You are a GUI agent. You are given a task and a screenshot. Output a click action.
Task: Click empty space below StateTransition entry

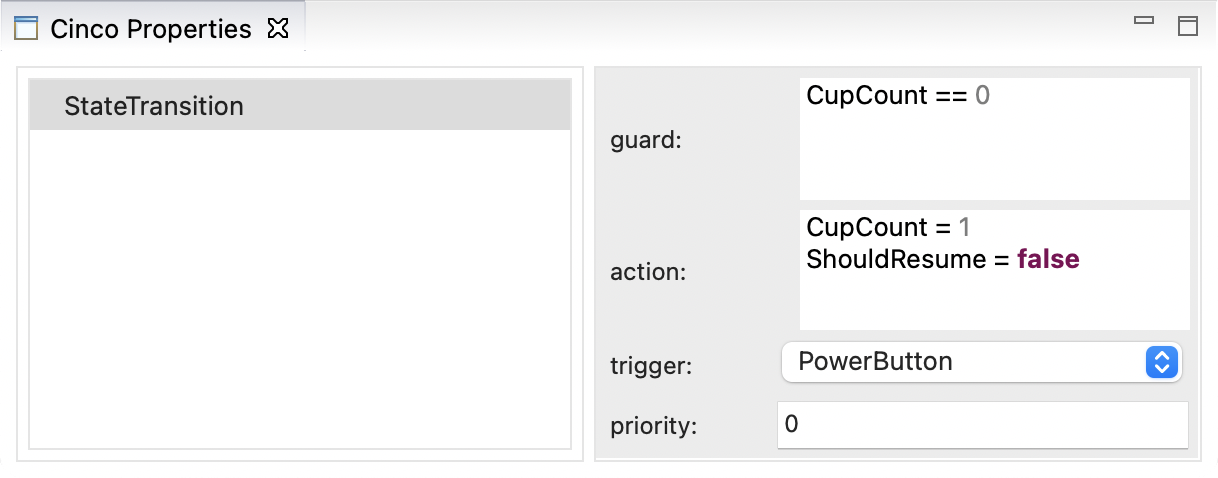[x=300, y=290]
